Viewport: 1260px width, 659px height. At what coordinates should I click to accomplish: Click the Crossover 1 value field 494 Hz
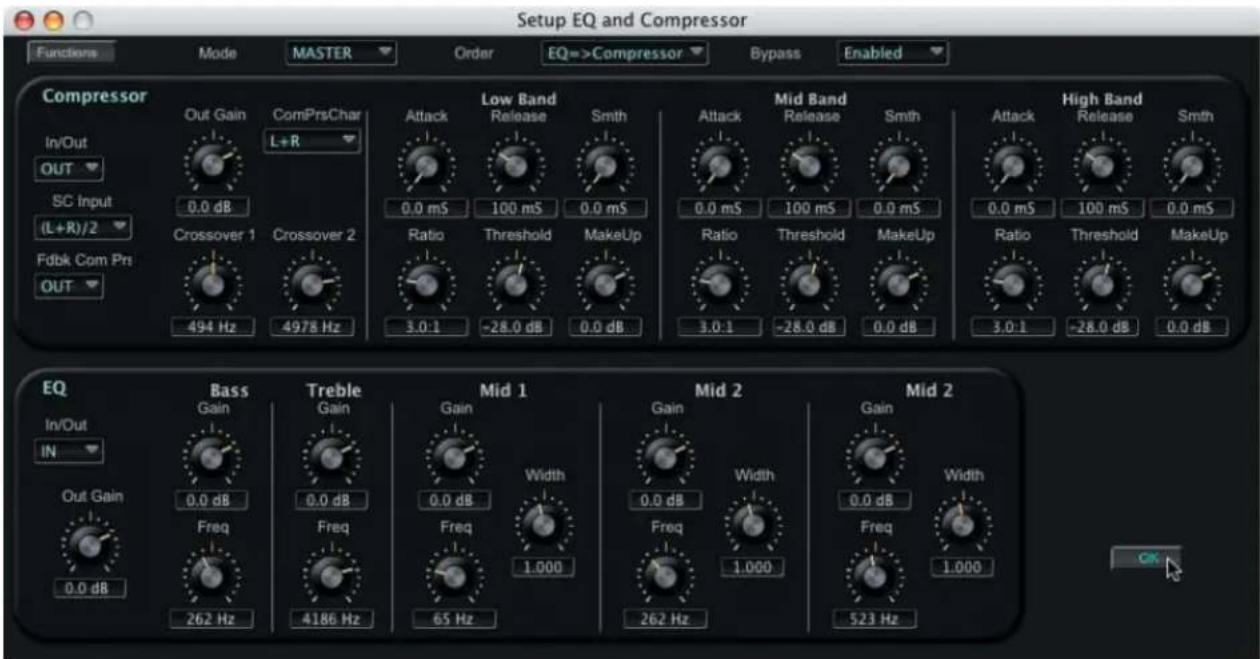[211, 327]
